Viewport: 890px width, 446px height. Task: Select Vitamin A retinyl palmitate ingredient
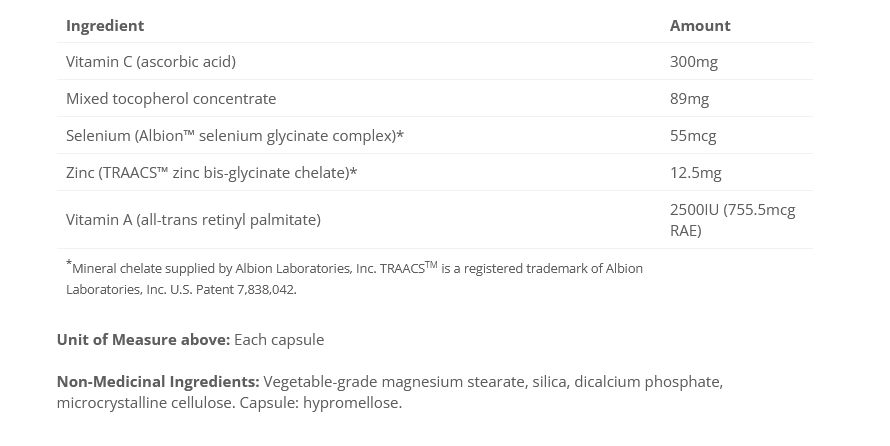pyautogui.click(x=193, y=220)
